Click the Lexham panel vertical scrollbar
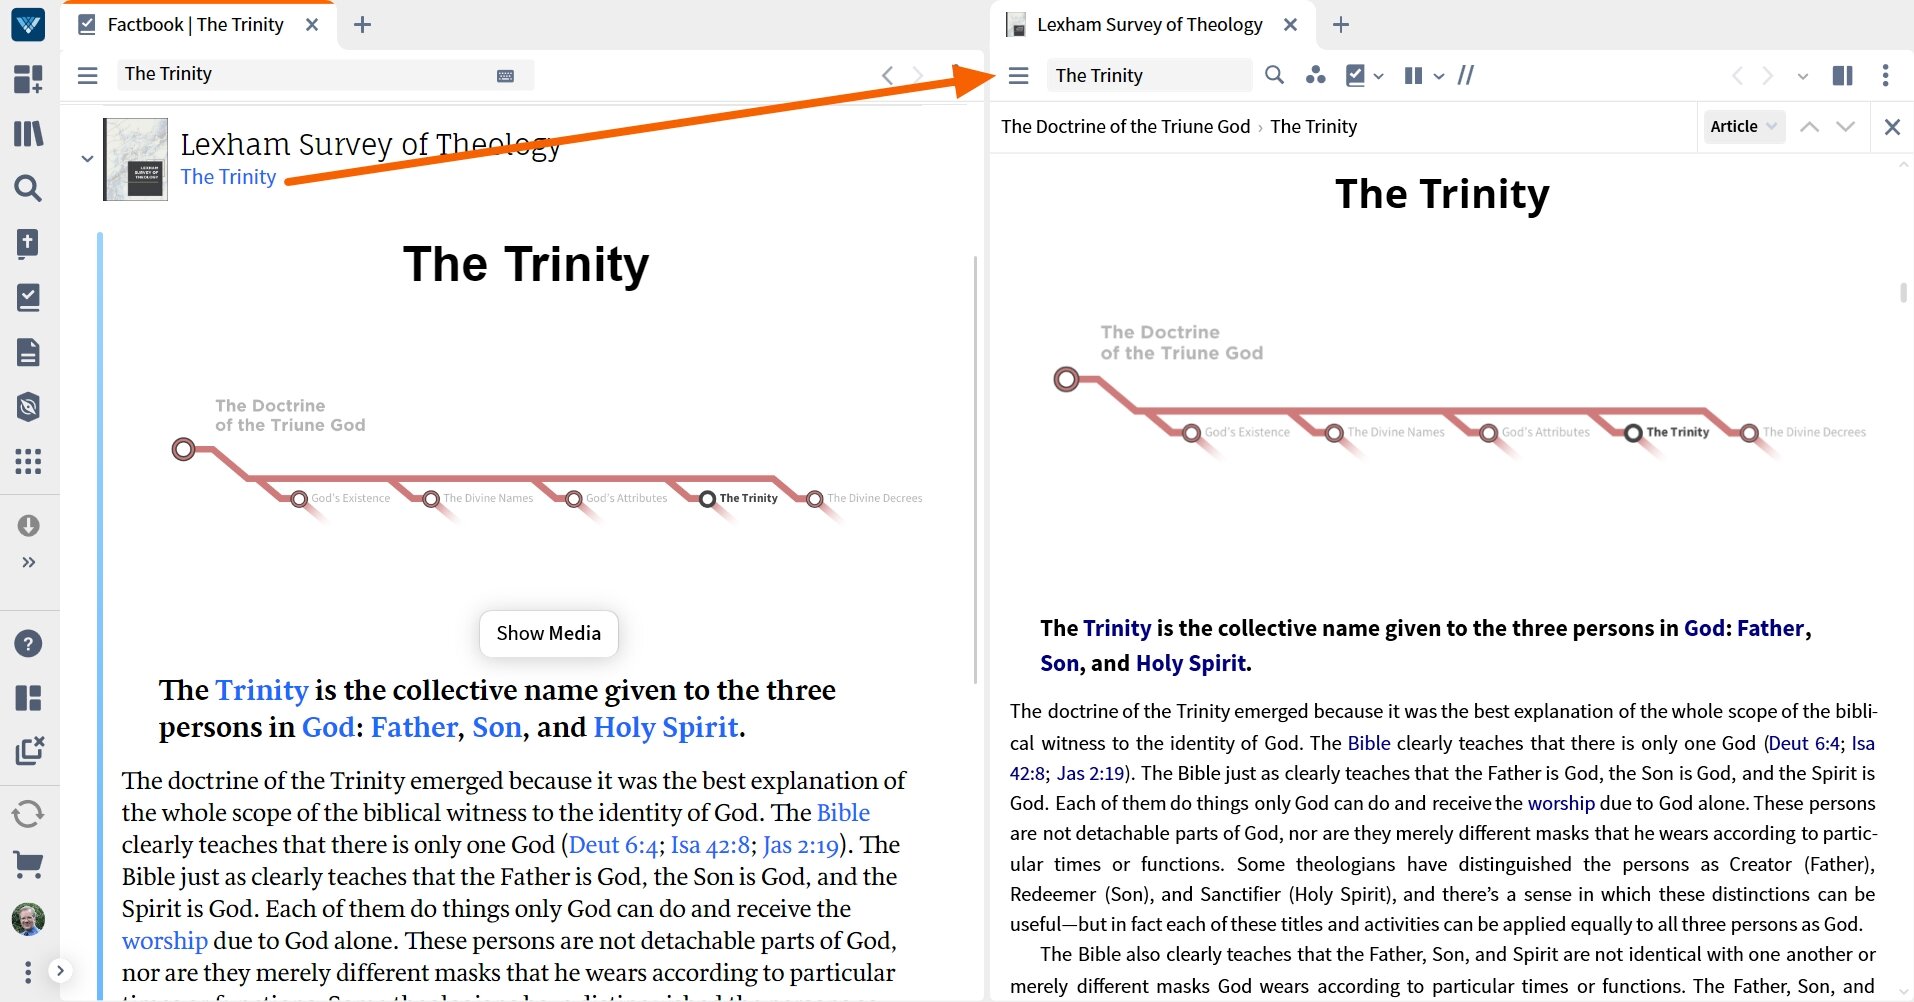 point(1903,293)
